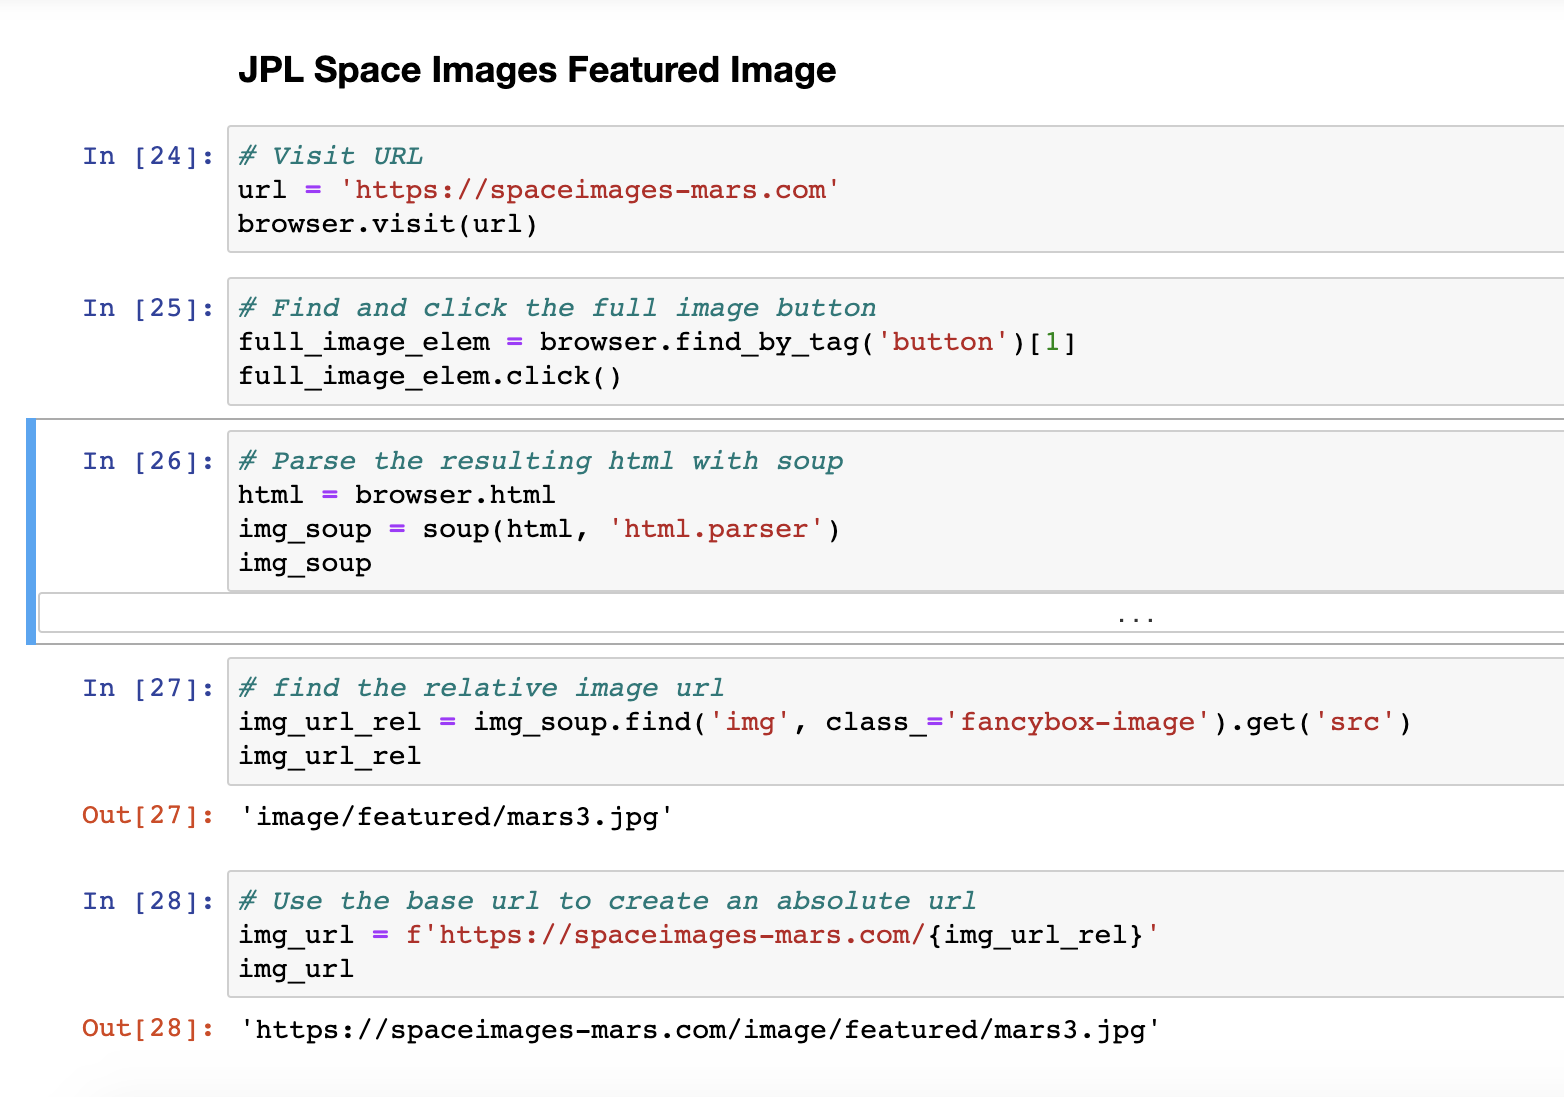Click the img_url_rel assignment line

[825, 722]
